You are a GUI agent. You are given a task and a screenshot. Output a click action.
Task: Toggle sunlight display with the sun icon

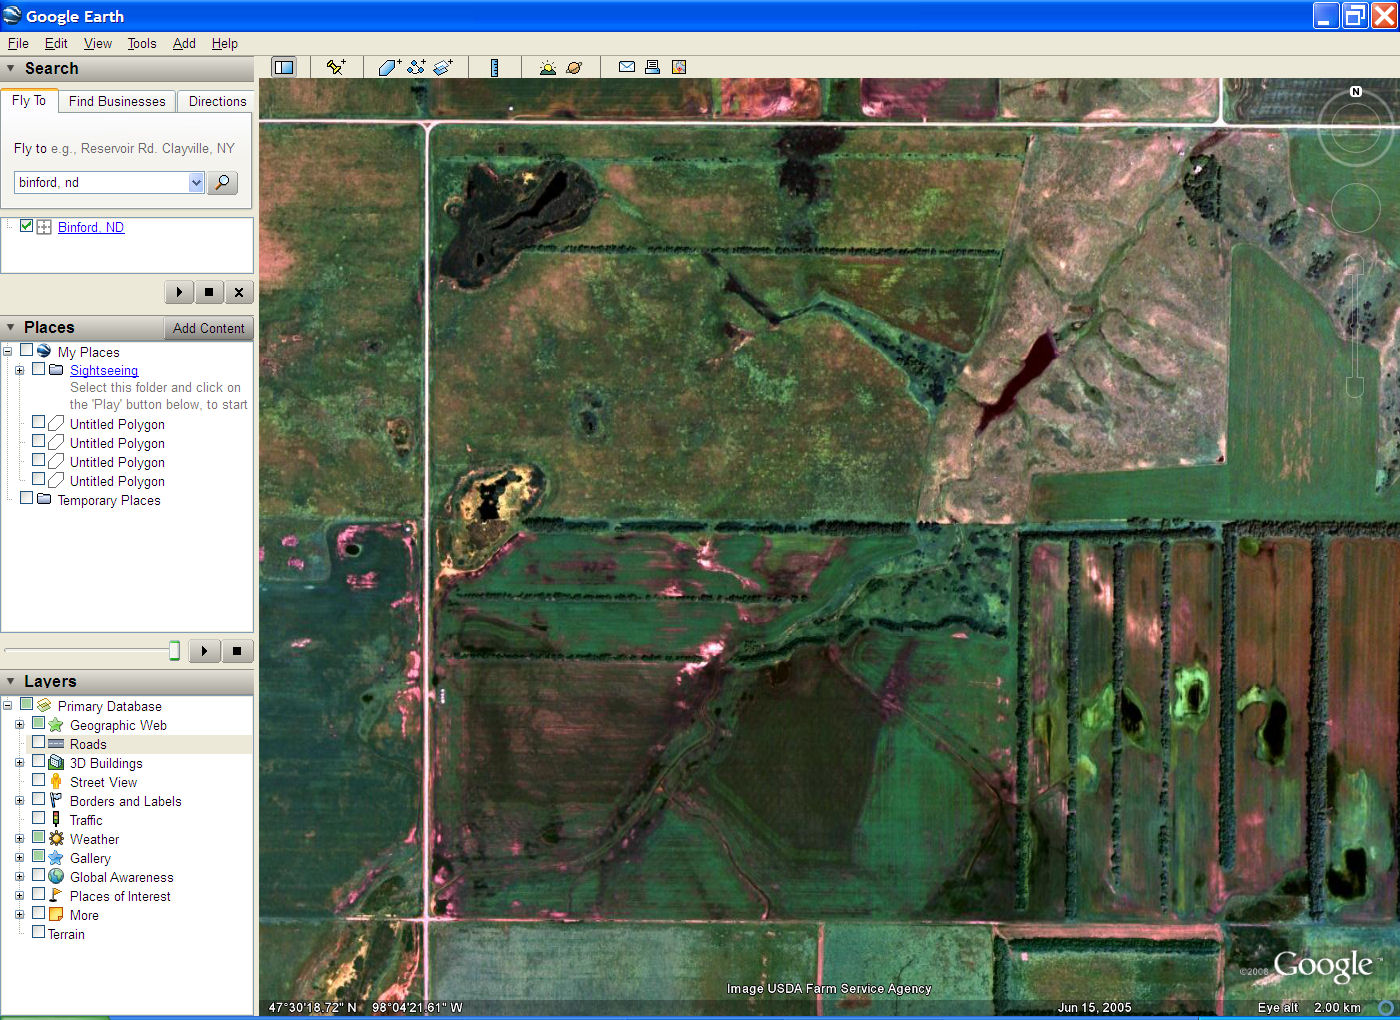tap(547, 67)
